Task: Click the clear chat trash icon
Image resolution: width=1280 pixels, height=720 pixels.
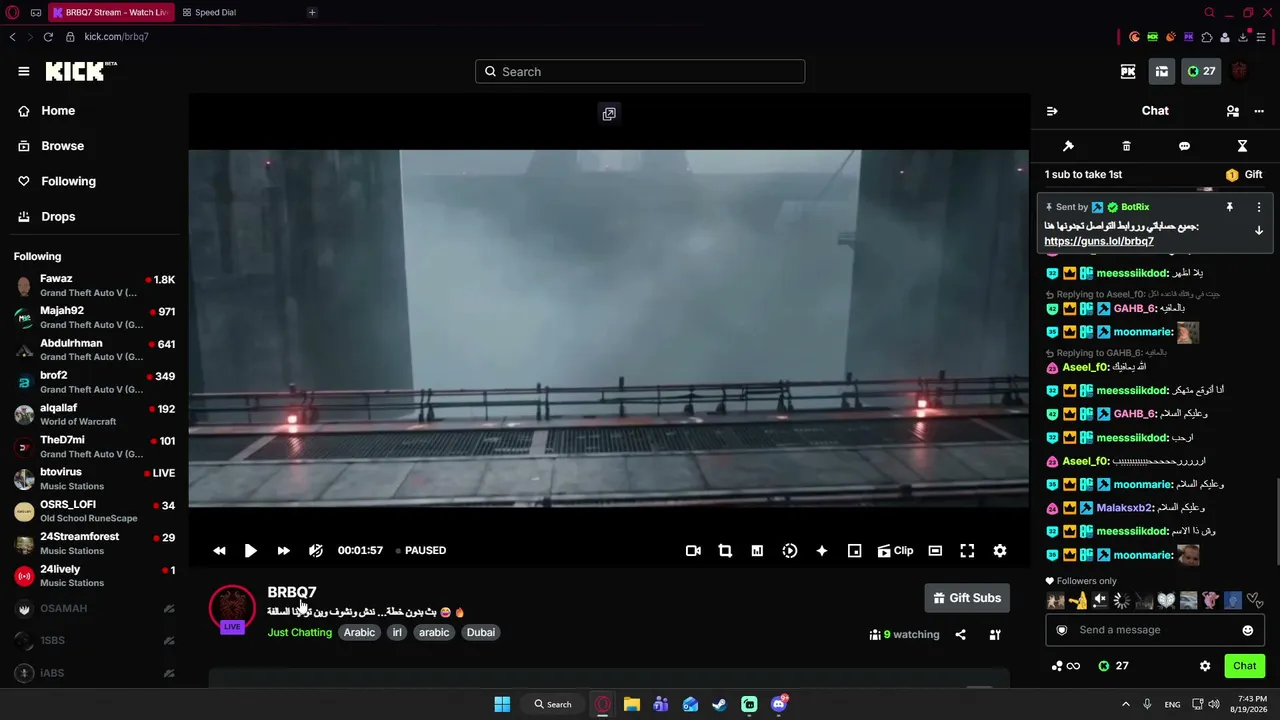Action: pos(1126,146)
